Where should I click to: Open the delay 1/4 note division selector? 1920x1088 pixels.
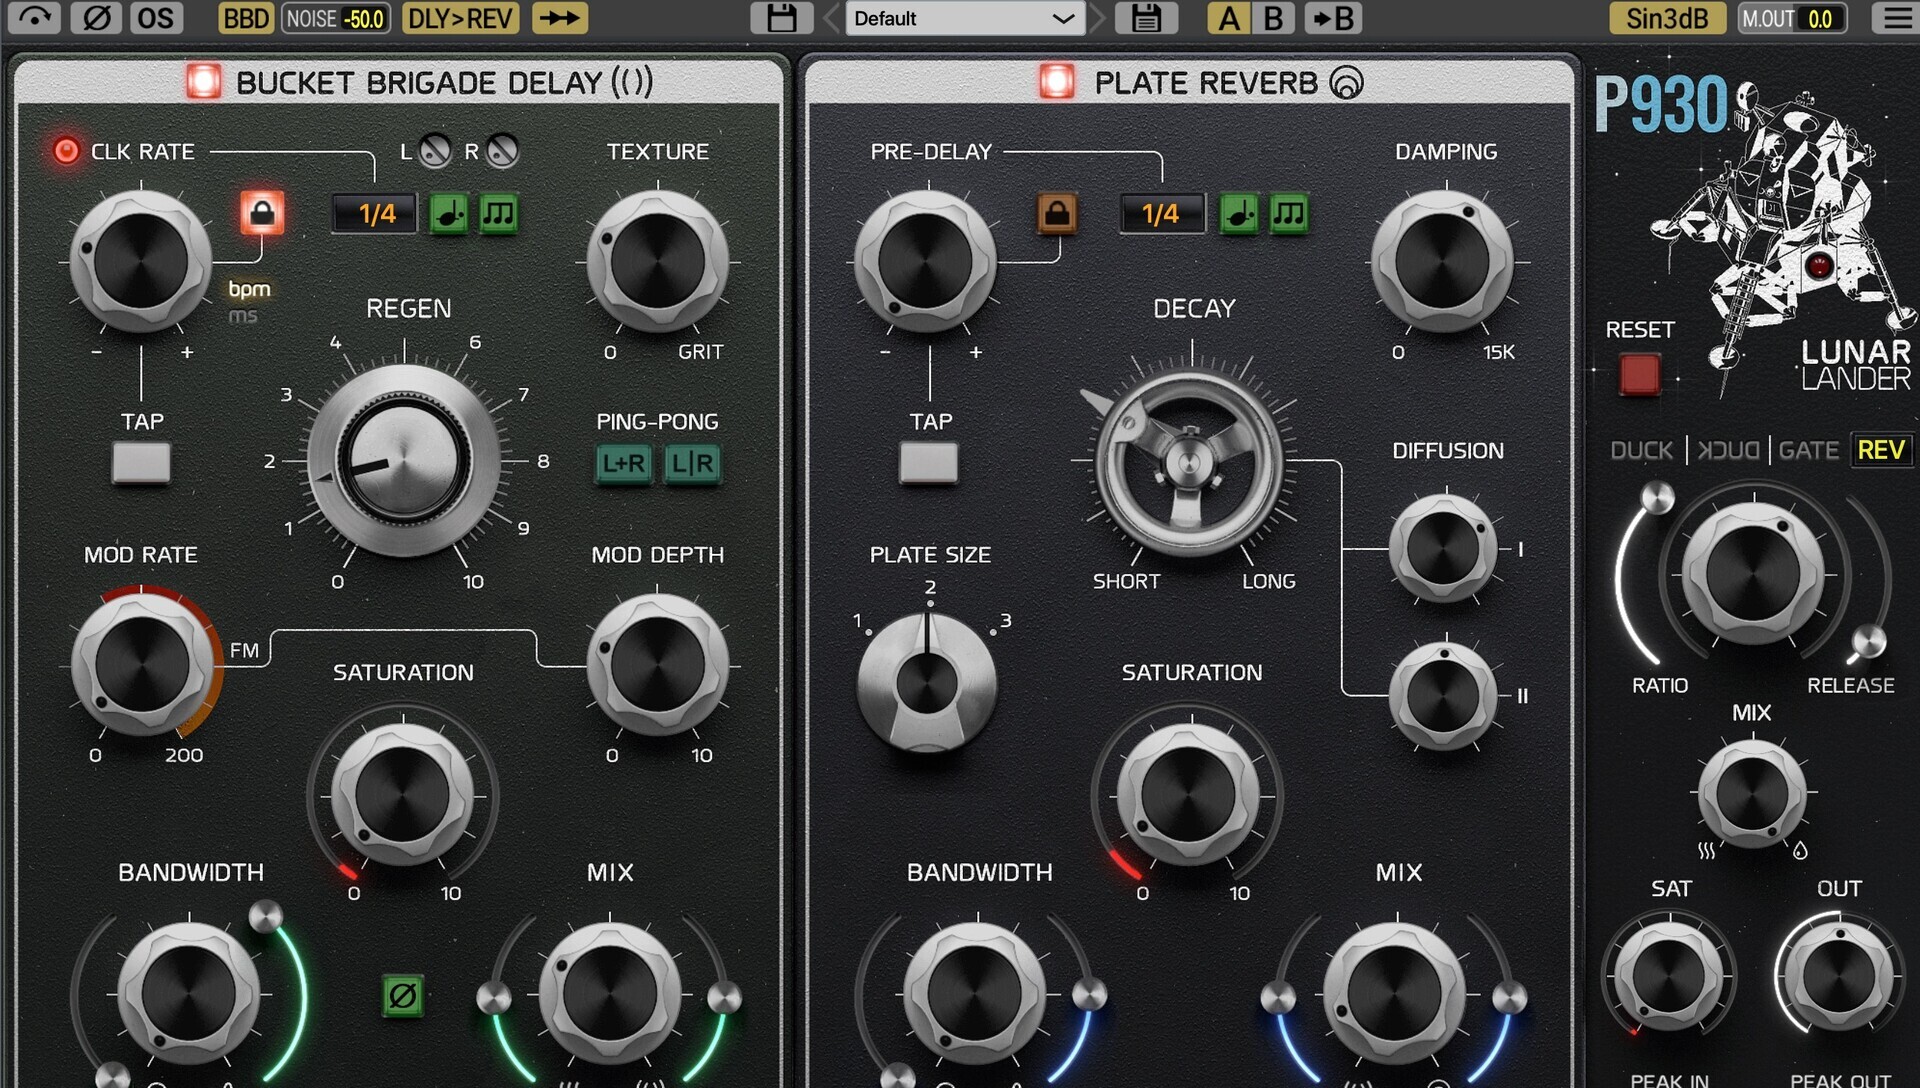coord(375,214)
